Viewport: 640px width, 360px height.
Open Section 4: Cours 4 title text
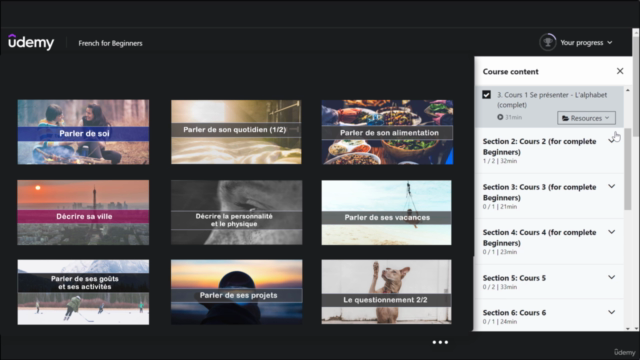pyautogui.click(x=539, y=238)
